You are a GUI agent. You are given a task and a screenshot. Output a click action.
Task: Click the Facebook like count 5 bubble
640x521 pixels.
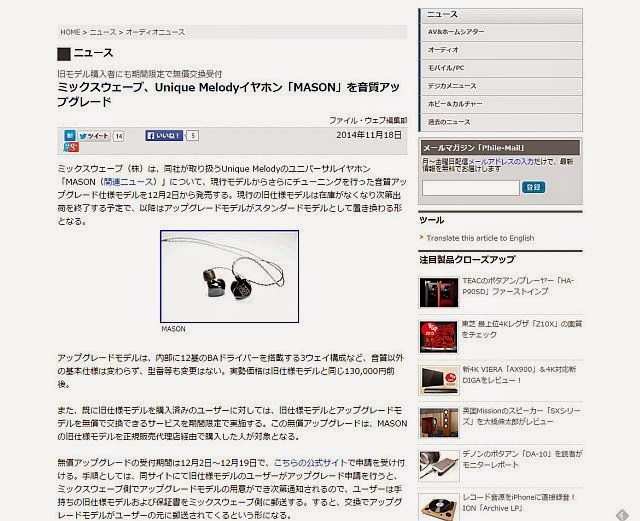[x=193, y=136]
